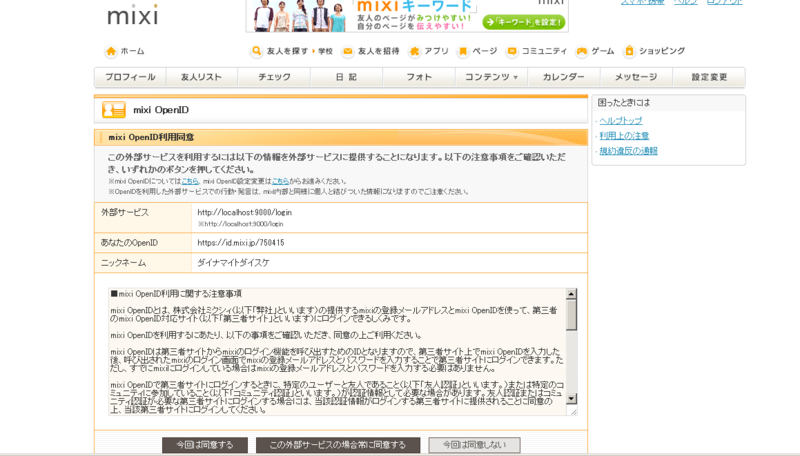The width and height of the screenshot is (800, 456).
Task: Select the 設定変更 tab
Action: (x=709, y=77)
